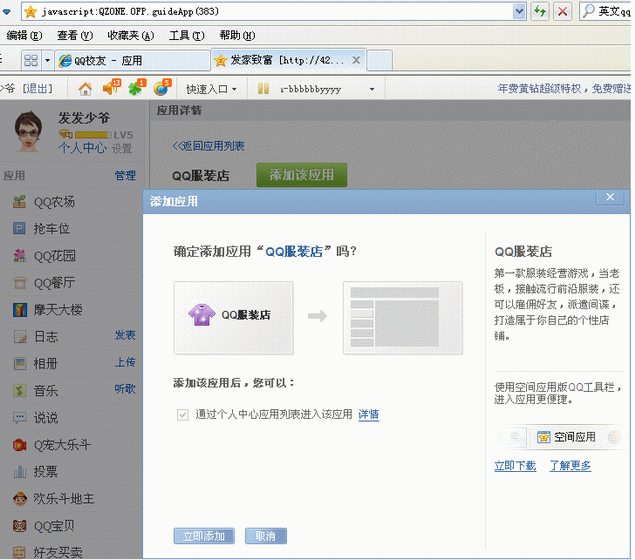Open the 查看(V) menu
635x560 pixels.
(x=75, y=36)
